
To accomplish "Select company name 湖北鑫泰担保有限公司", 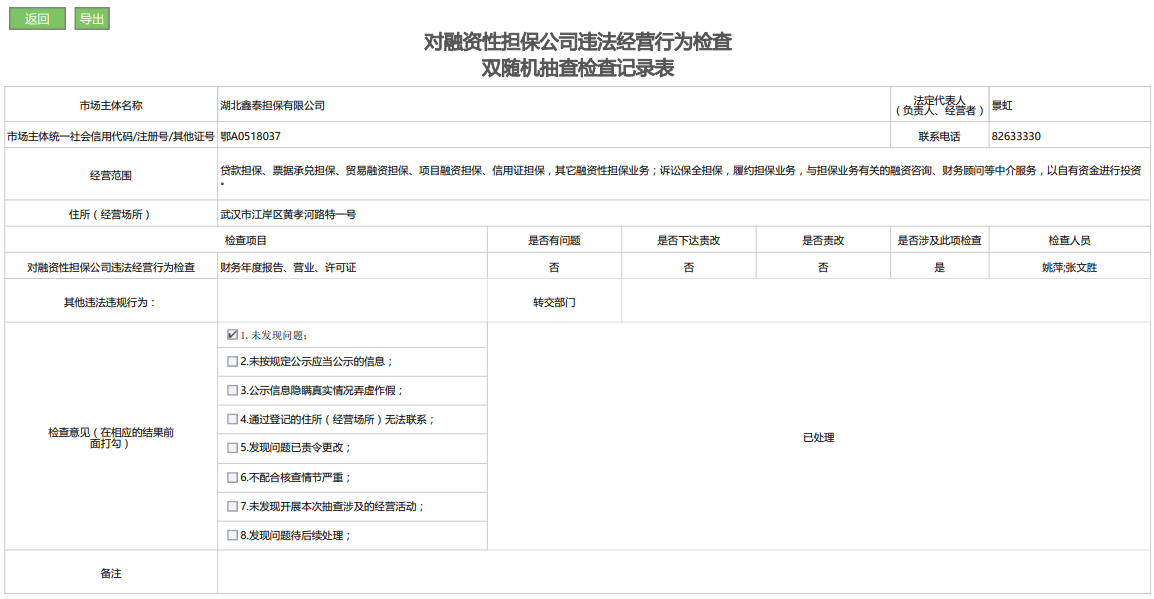I will [272, 105].
